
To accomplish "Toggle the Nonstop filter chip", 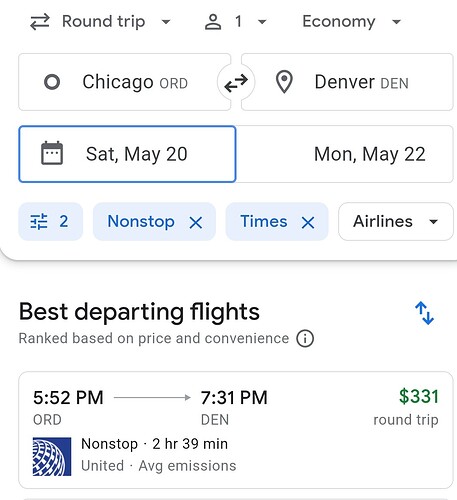I will click(141, 221).
